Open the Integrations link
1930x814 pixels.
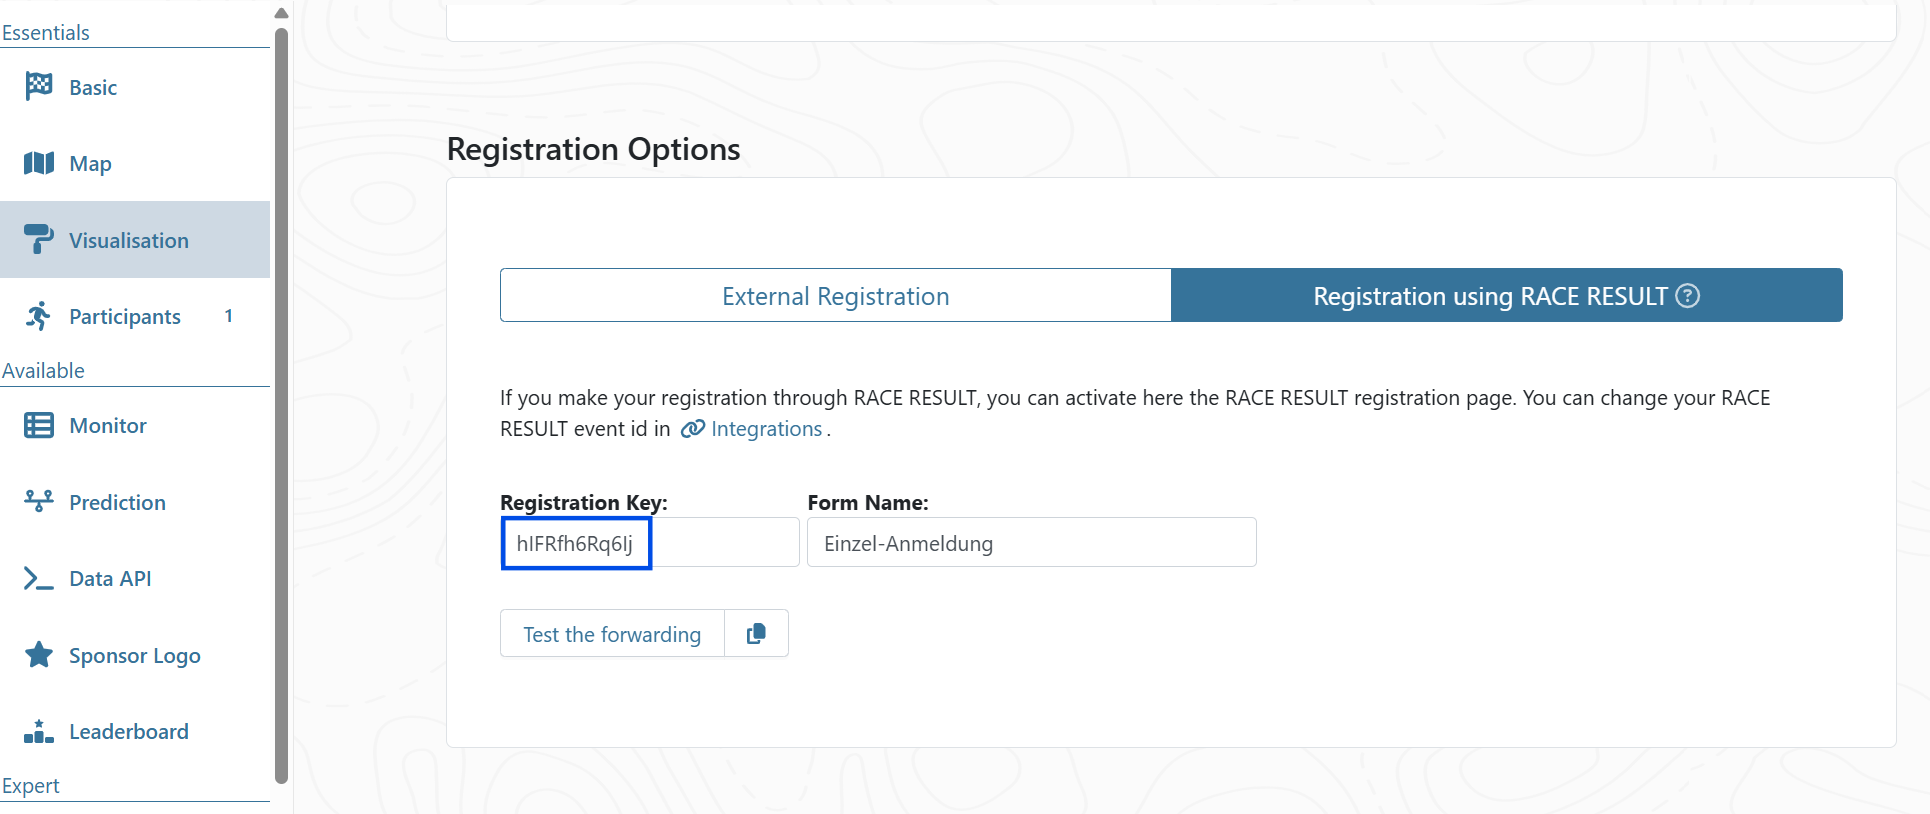(766, 429)
